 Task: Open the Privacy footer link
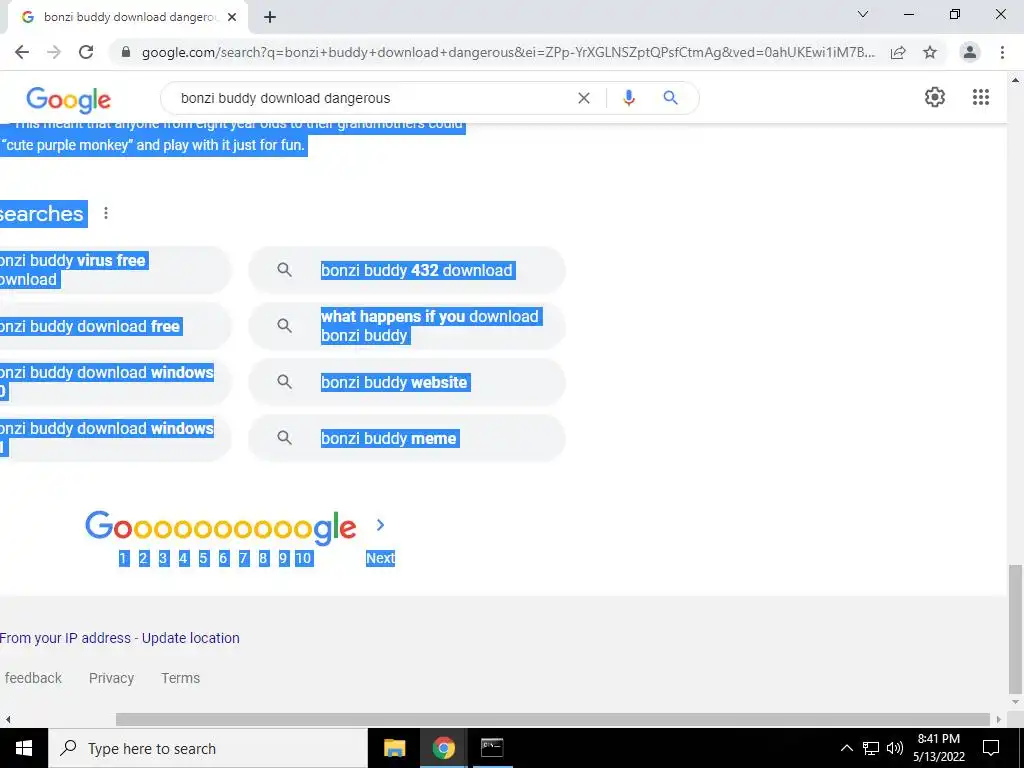(111, 678)
